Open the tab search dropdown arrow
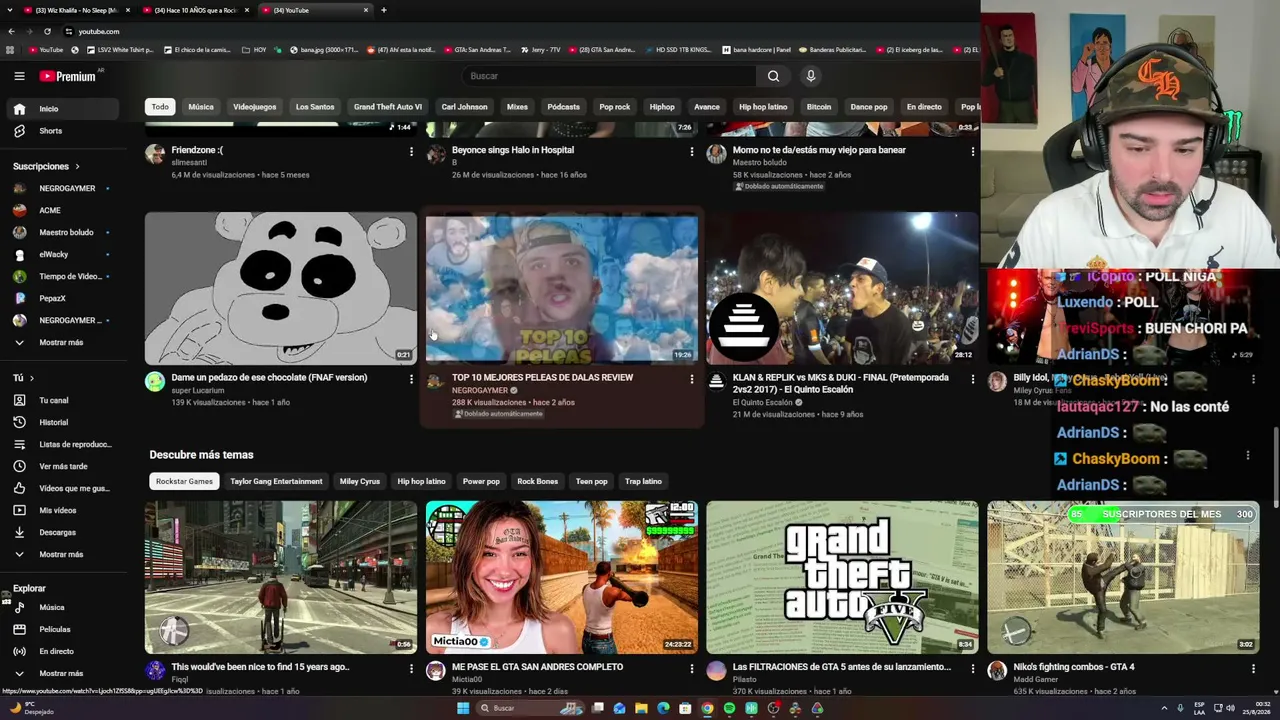 (12, 10)
